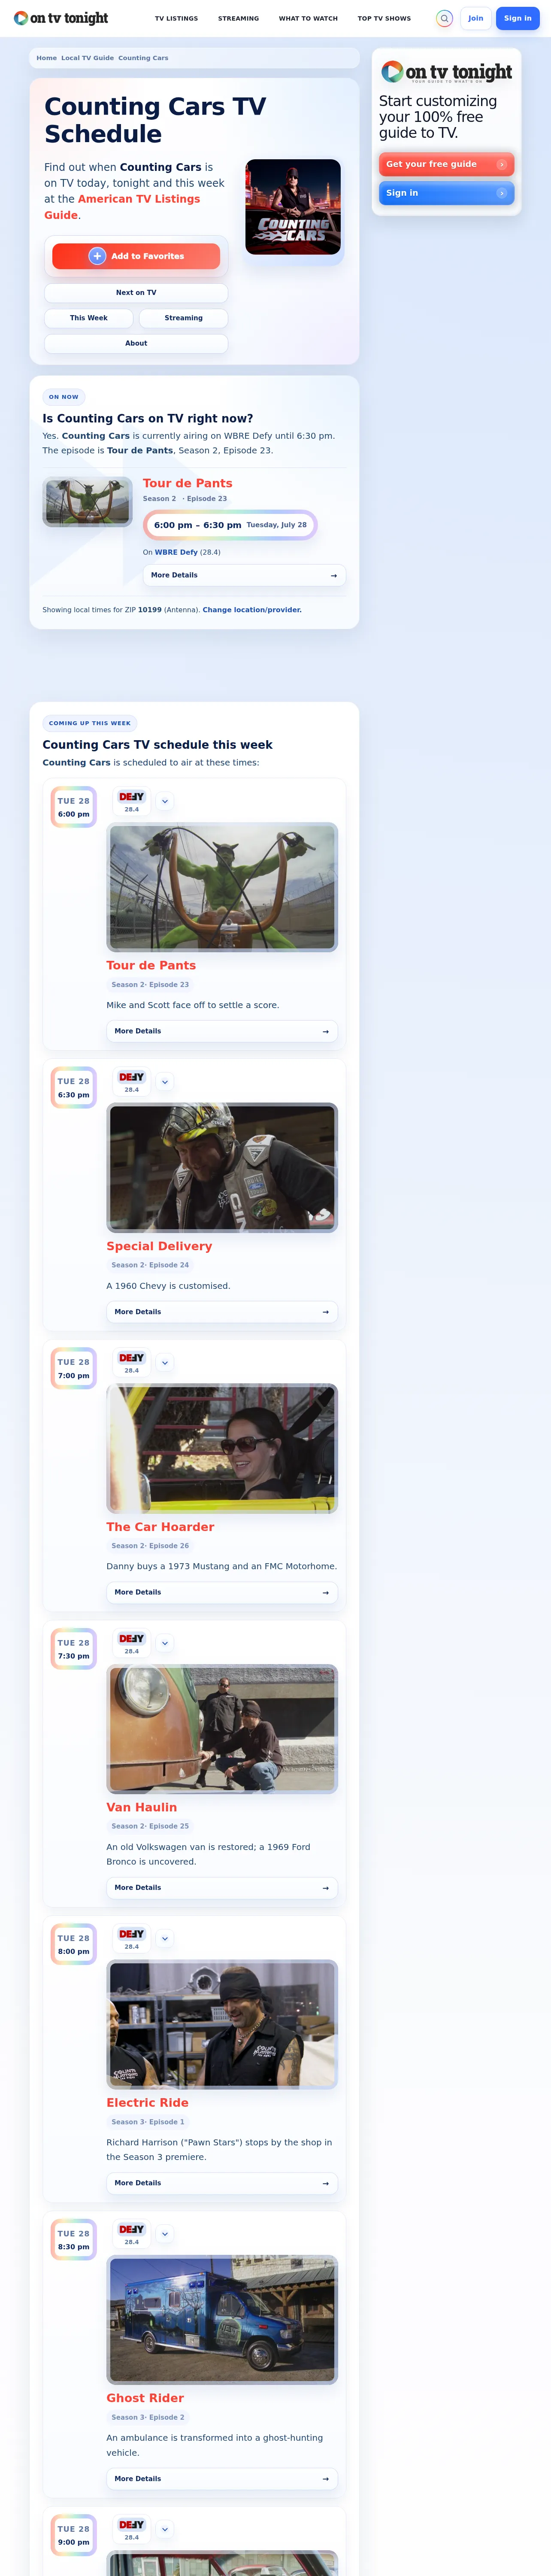The width and height of the screenshot is (551, 2576).
Task: Click the Special Delivery episode image
Action: coord(222,1167)
